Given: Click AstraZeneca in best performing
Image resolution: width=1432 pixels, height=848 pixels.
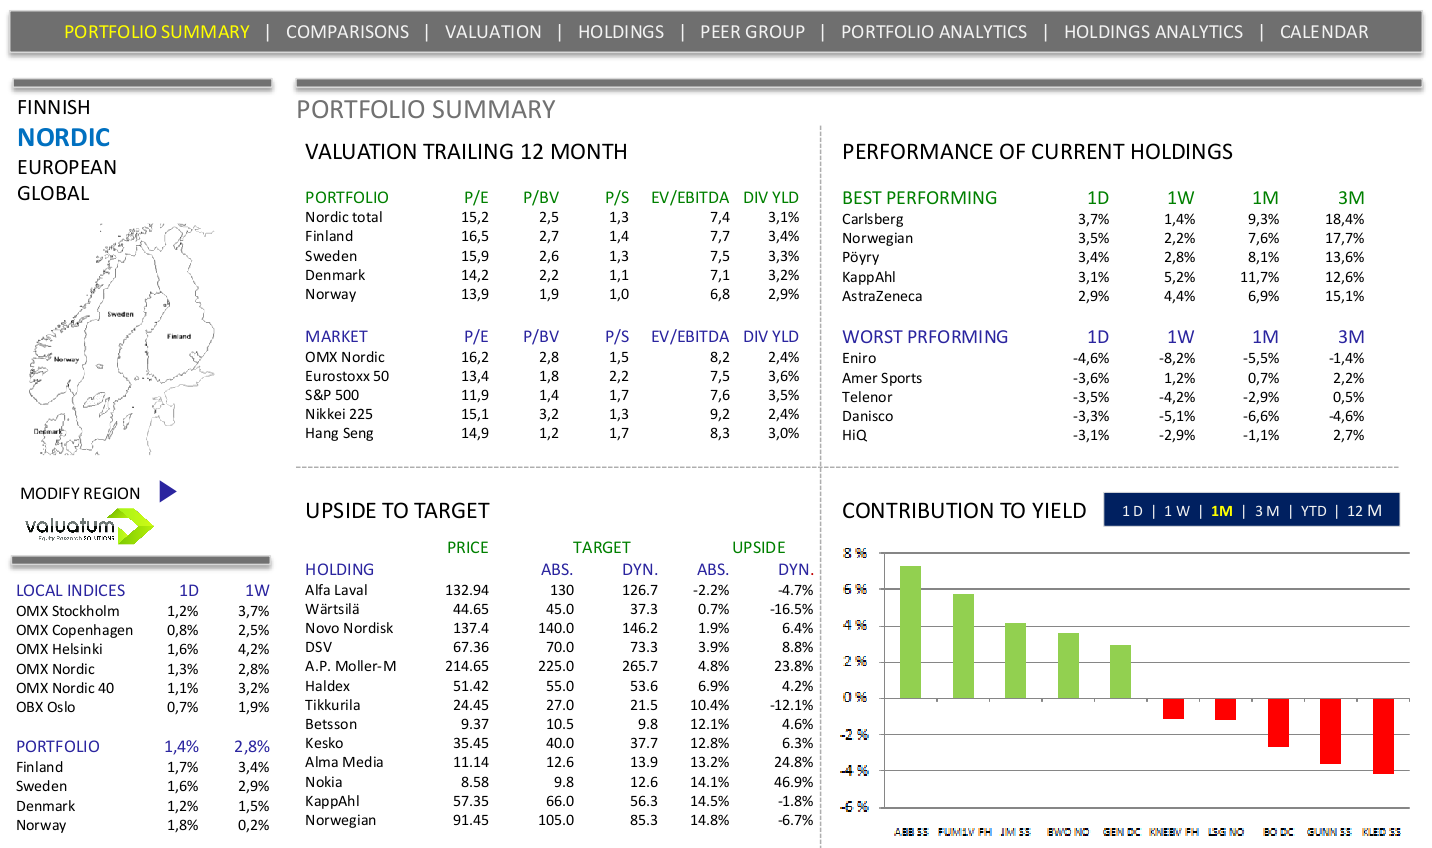Looking at the screenshot, I should 882,296.
